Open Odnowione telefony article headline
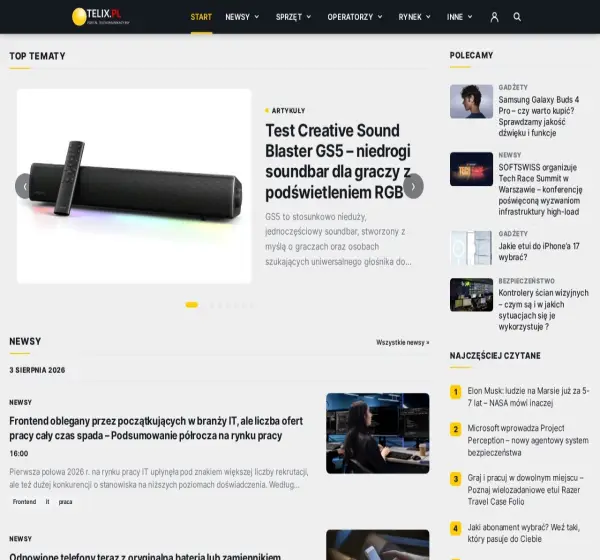 (x=145, y=556)
